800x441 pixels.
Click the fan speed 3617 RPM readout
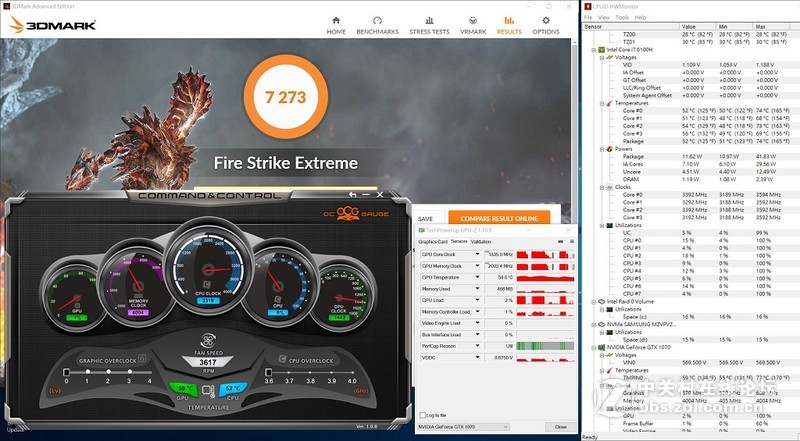click(x=208, y=362)
